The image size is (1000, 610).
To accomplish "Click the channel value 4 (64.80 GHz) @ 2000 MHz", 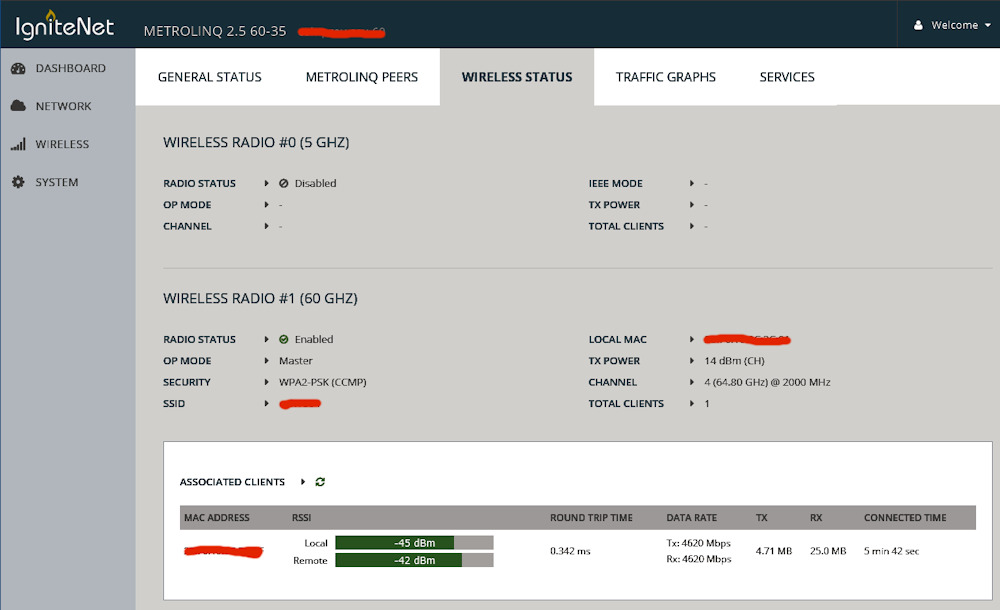I will click(x=767, y=382).
